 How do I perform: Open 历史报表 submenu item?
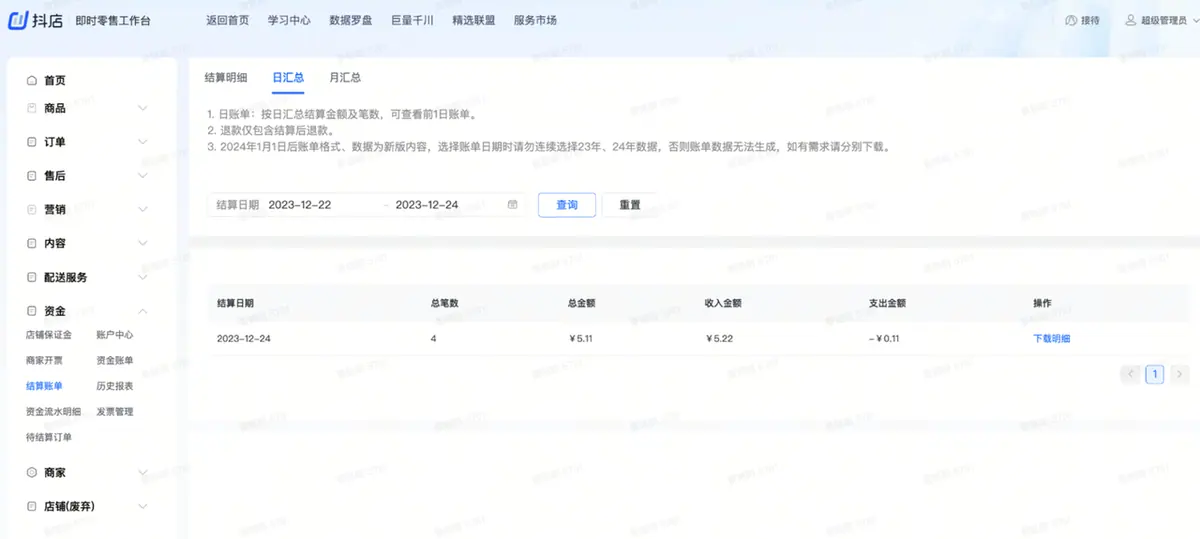(x=115, y=386)
